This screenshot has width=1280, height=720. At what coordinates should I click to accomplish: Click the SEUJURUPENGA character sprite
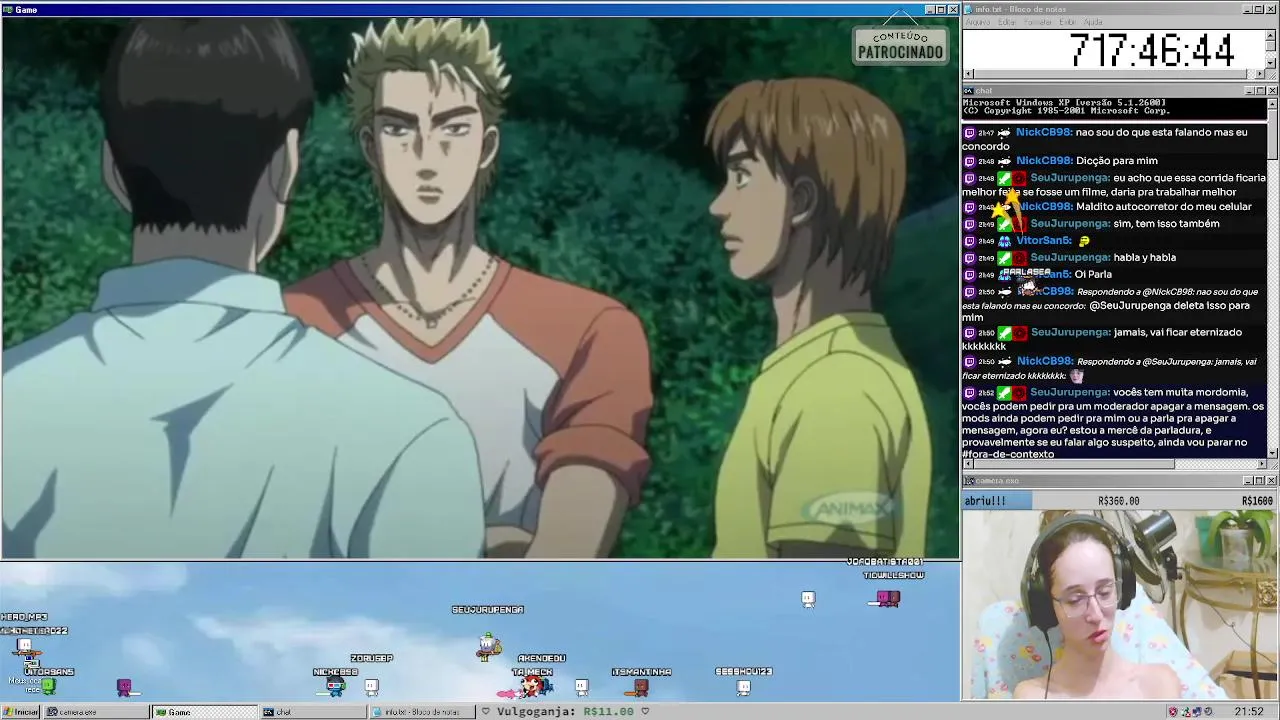pyautogui.click(x=488, y=646)
